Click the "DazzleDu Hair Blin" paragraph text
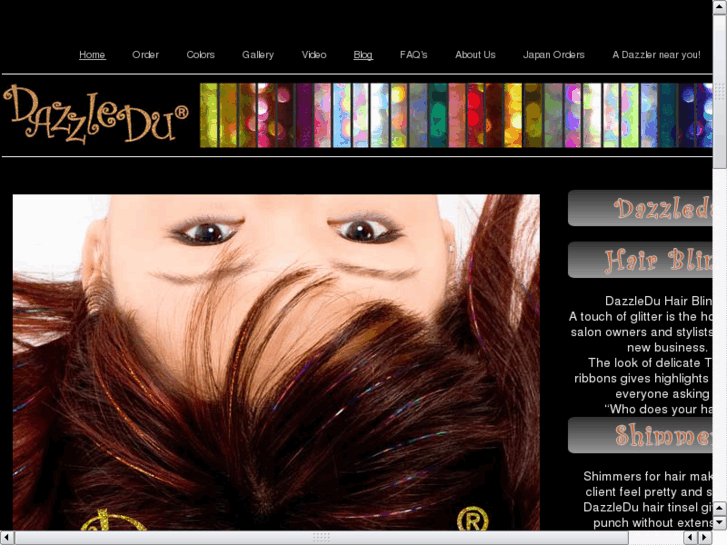The image size is (727, 545). coord(658,301)
